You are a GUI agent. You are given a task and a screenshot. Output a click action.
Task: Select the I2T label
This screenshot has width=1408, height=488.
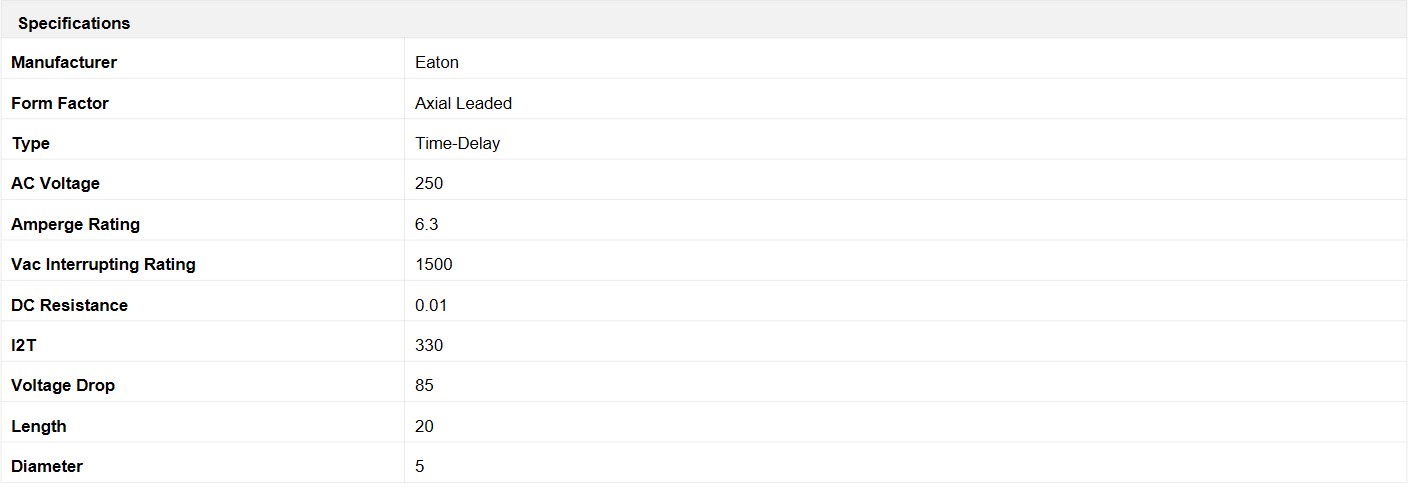[24, 345]
